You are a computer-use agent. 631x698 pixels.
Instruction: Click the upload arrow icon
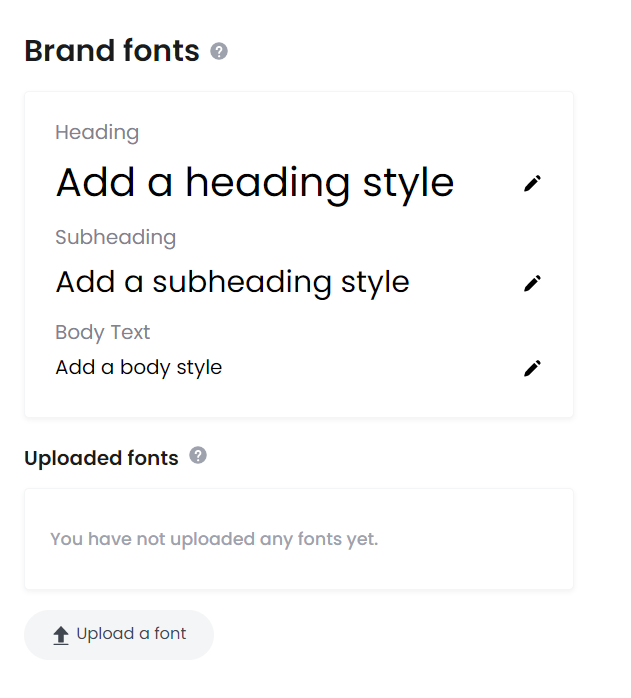(61, 635)
